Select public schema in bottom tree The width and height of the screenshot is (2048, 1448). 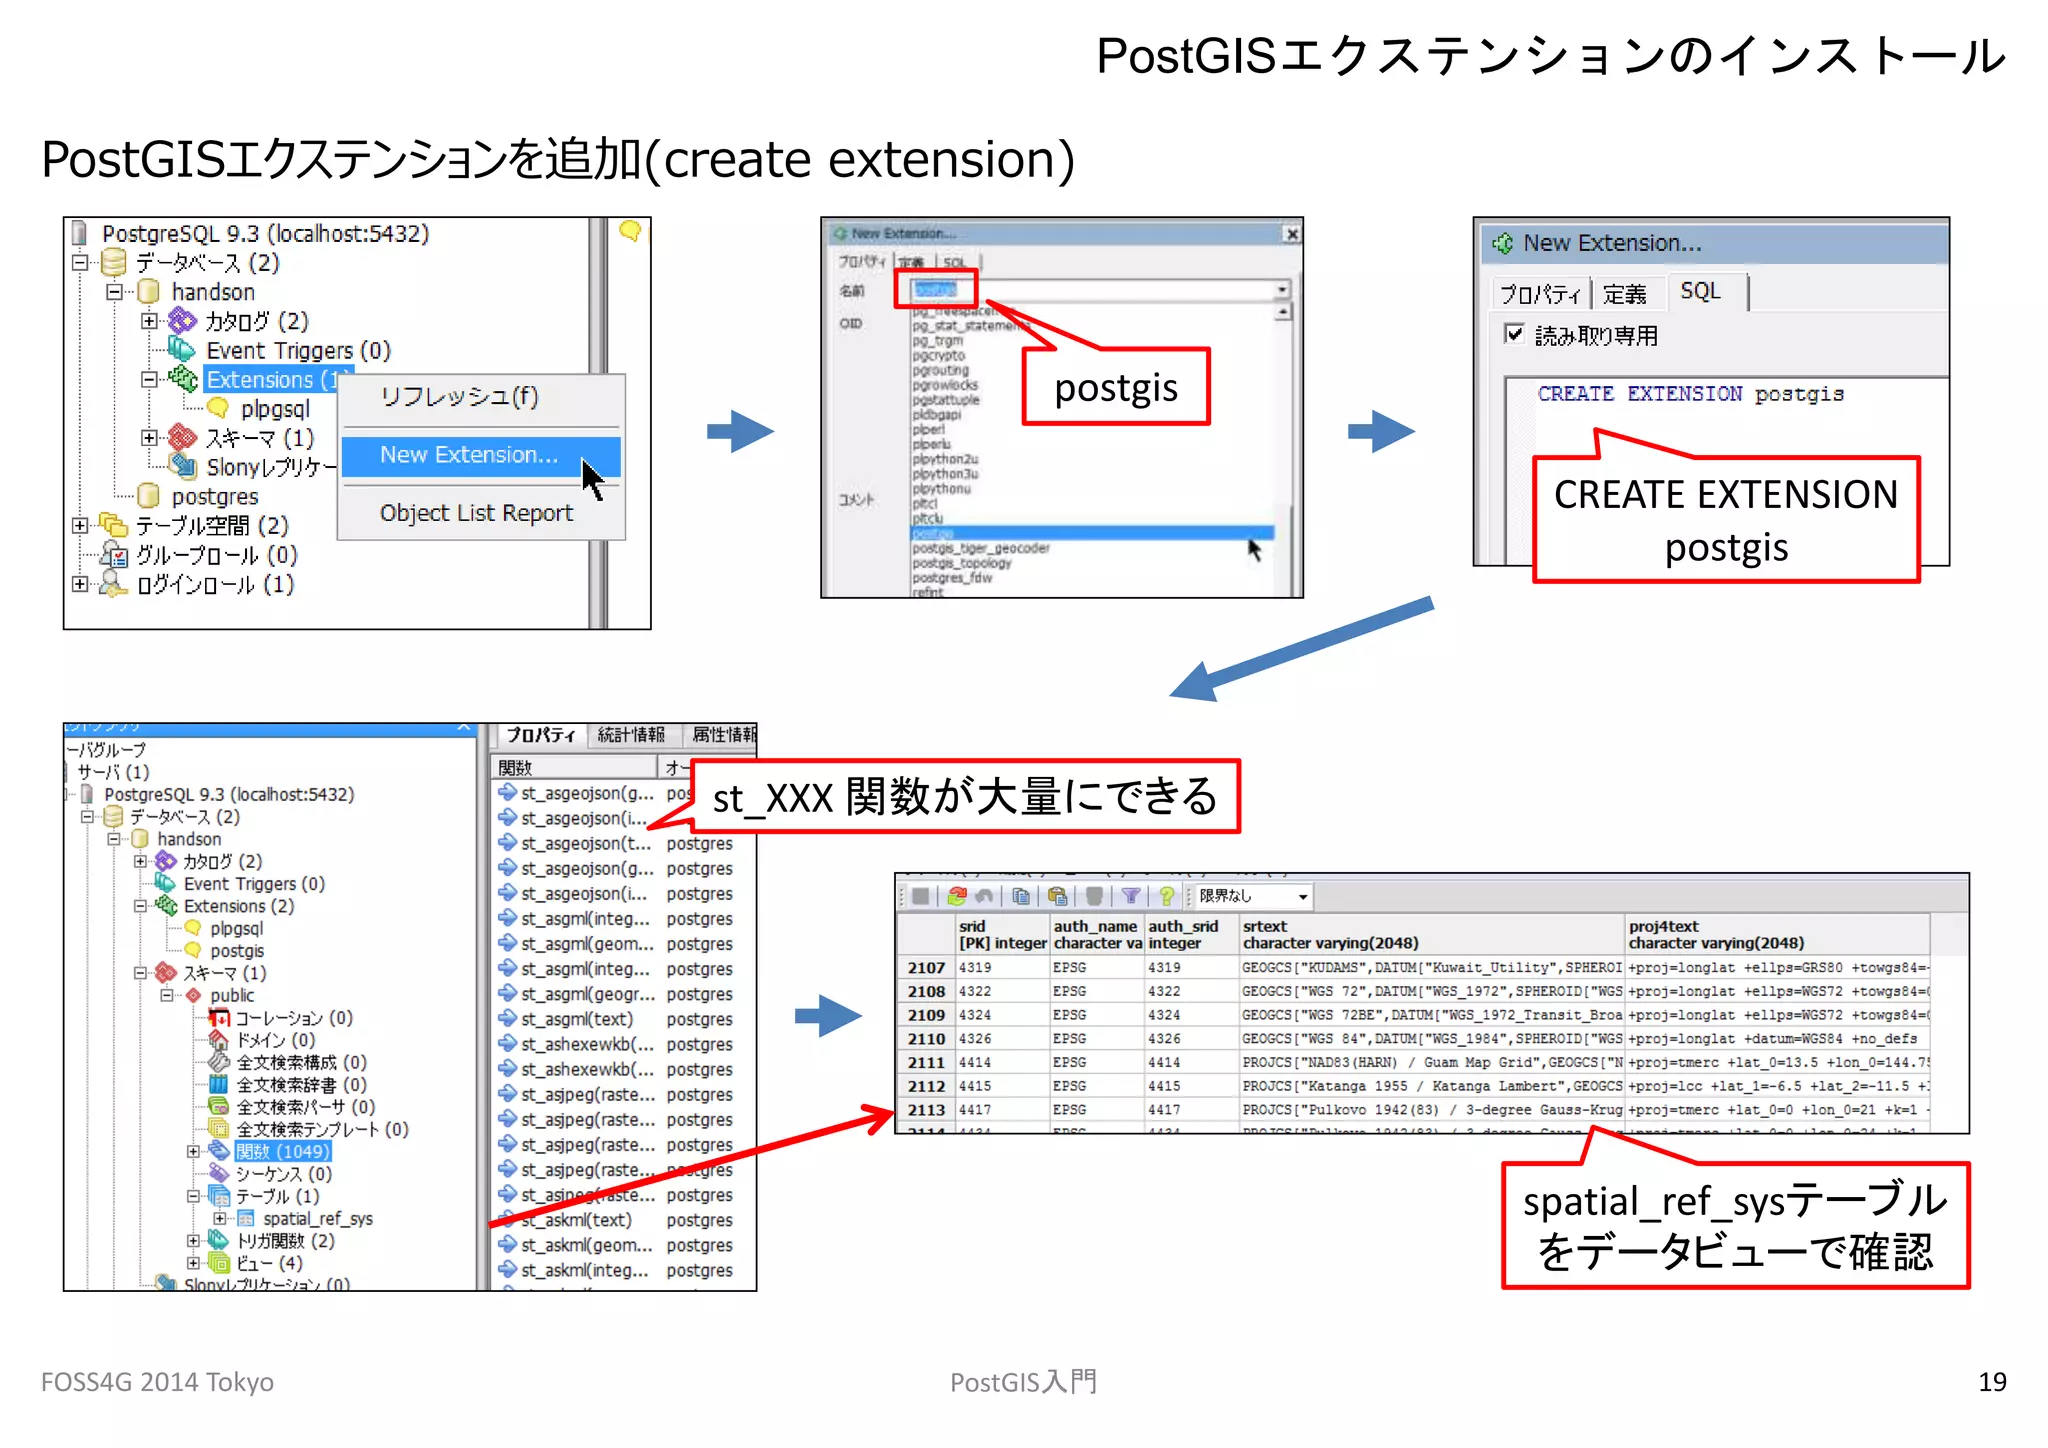[232, 995]
